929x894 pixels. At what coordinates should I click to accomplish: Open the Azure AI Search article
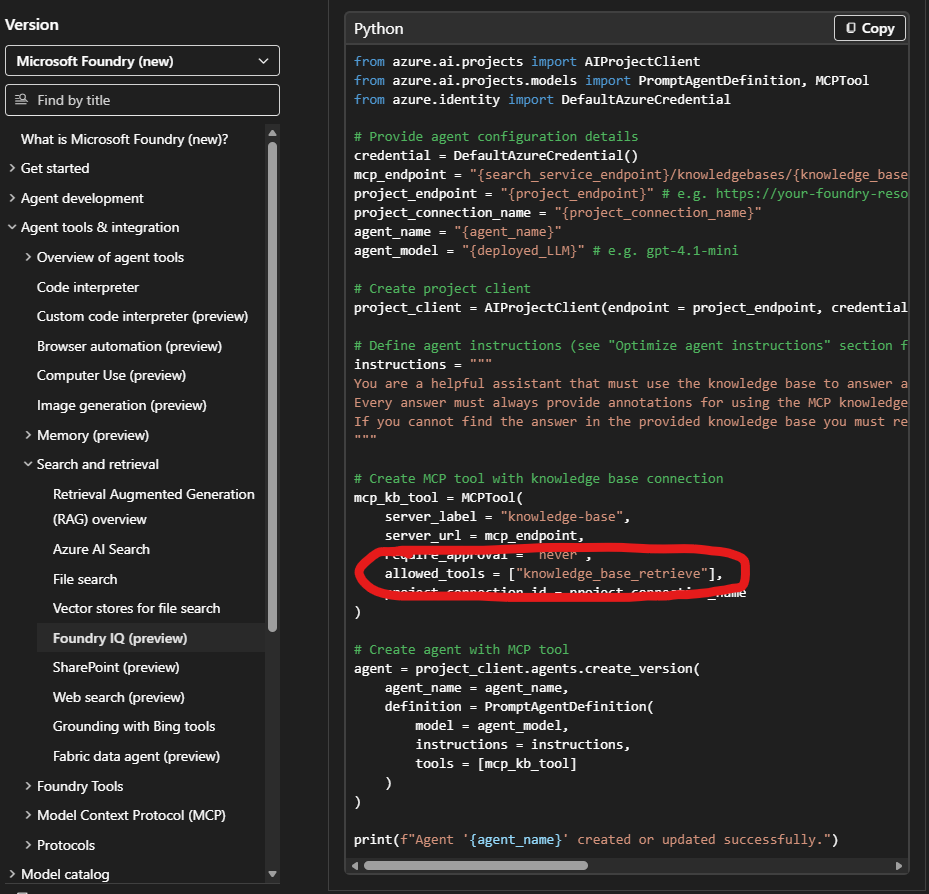[101, 549]
